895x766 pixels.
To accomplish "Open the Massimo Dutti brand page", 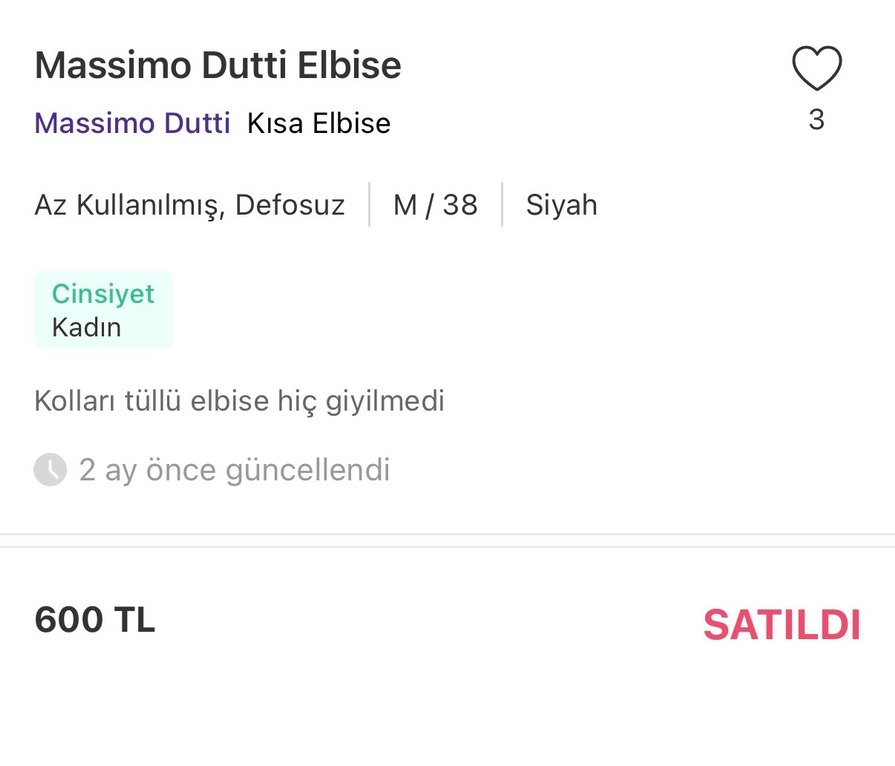I will 131,123.
